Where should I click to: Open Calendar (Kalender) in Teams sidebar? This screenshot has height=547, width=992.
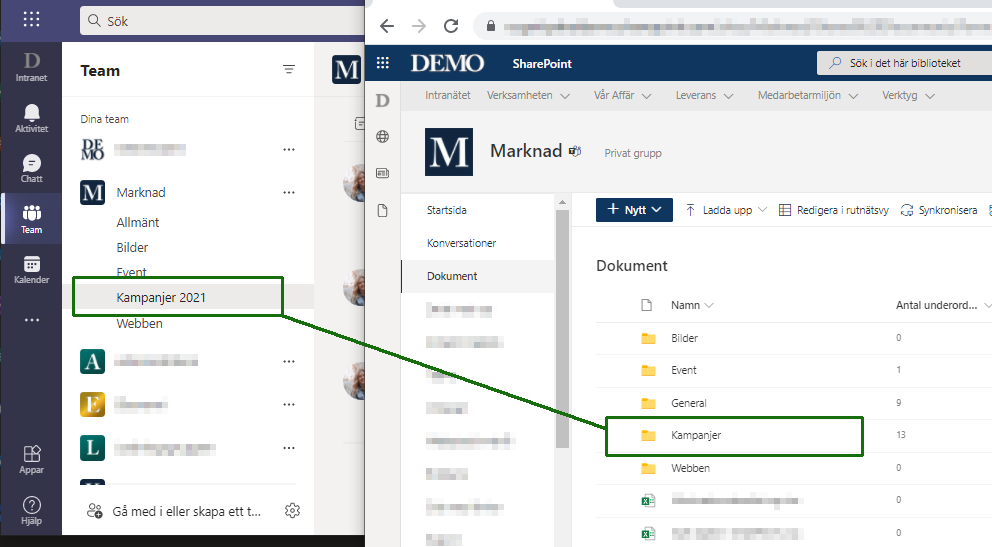pyautogui.click(x=31, y=269)
